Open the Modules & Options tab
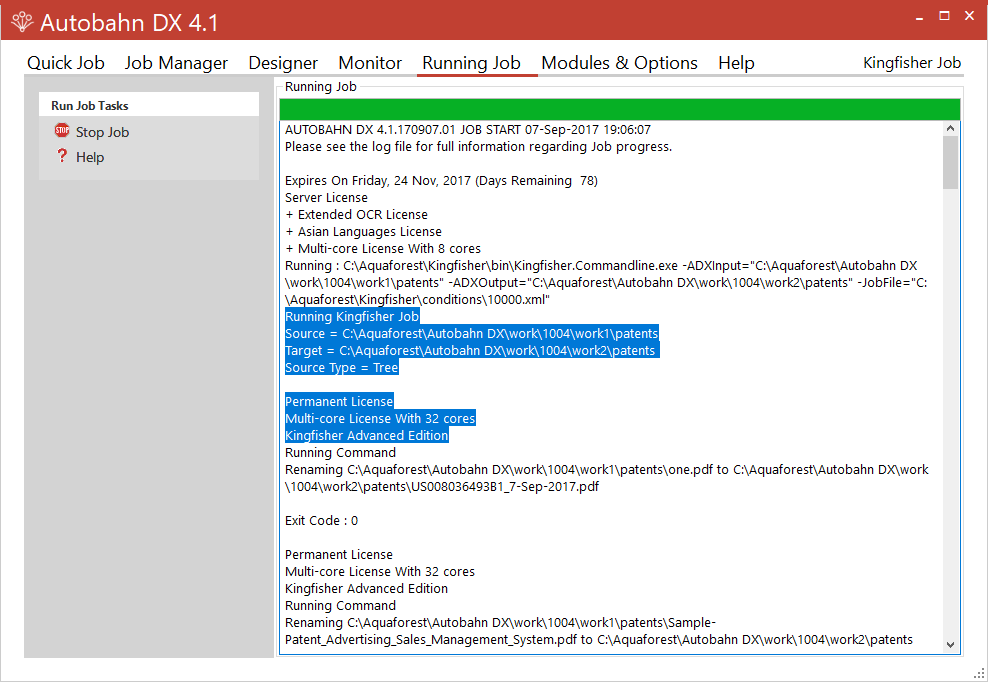The height and width of the screenshot is (682, 988). (x=619, y=63)
